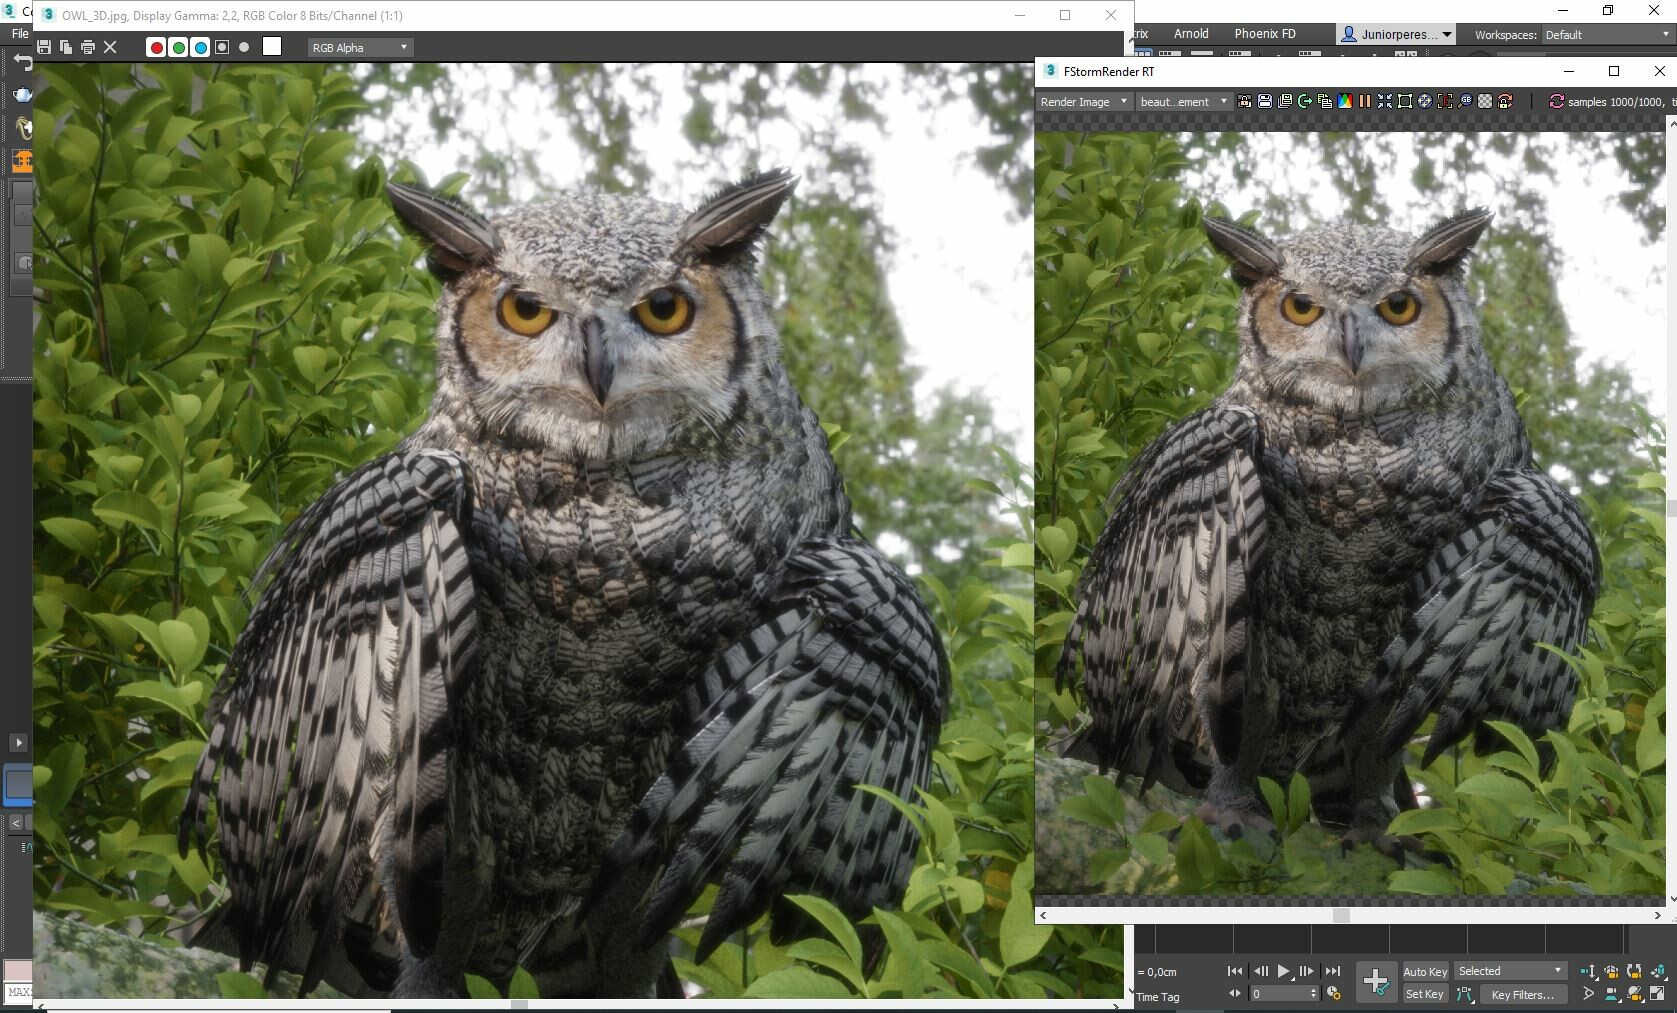The height and width of the screenshot is (1013, 1677).
Task: Save the OWL_3D image with disk icon
Action: 44,47
